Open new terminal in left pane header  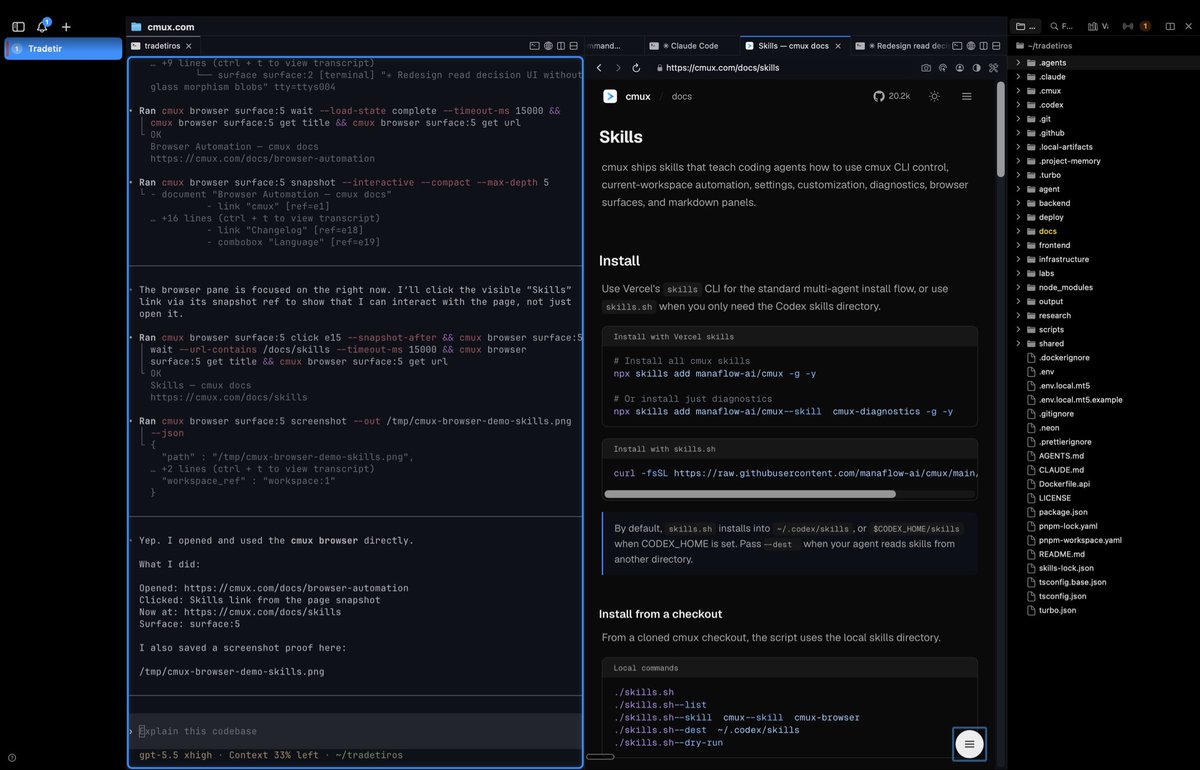[534, 45]
